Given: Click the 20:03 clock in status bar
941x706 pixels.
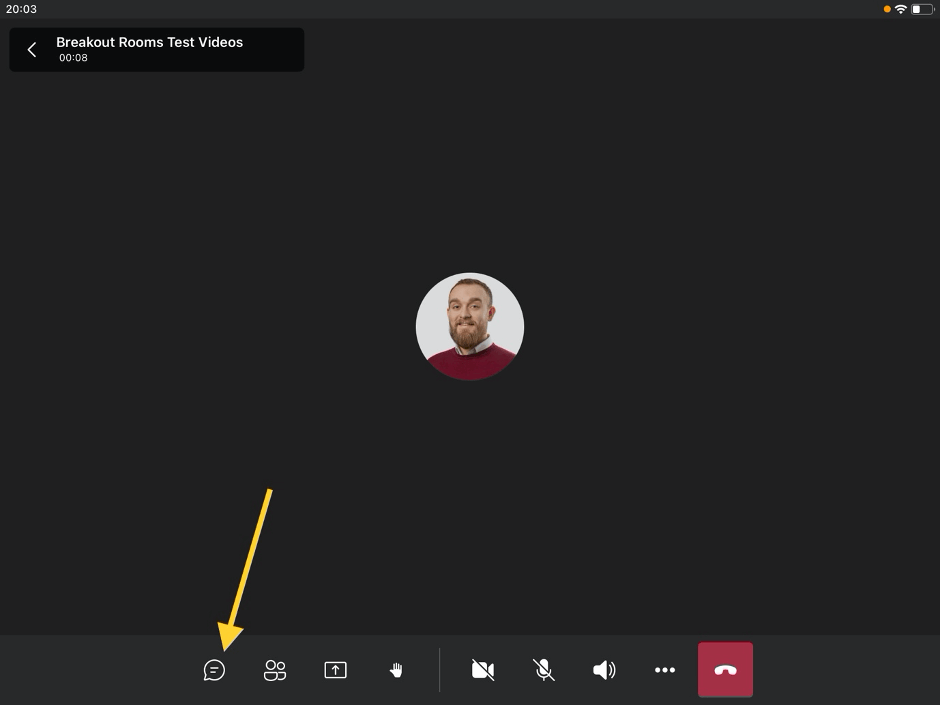Looking at the screenshot, I should pyautogui.click(x=21, y=9).
